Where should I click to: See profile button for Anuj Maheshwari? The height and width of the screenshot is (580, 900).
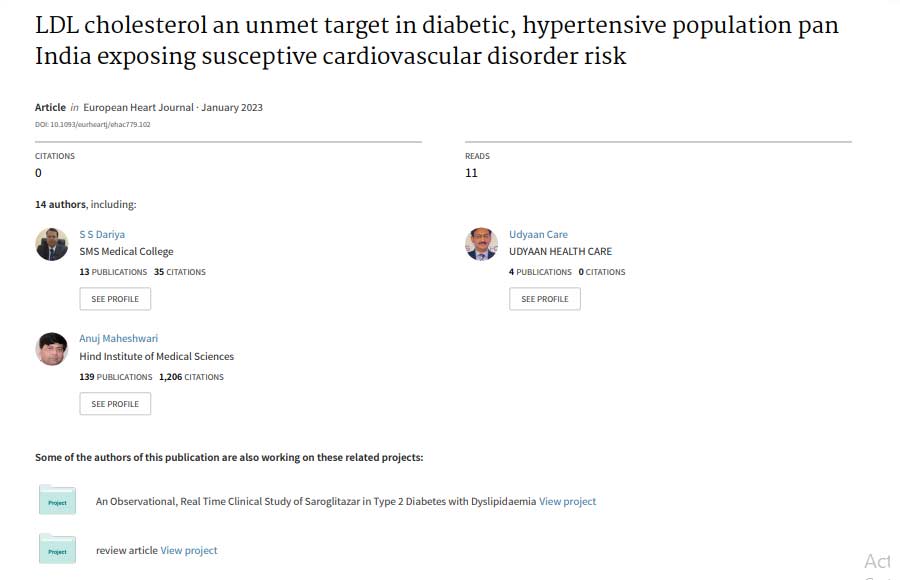pos(115,404)
